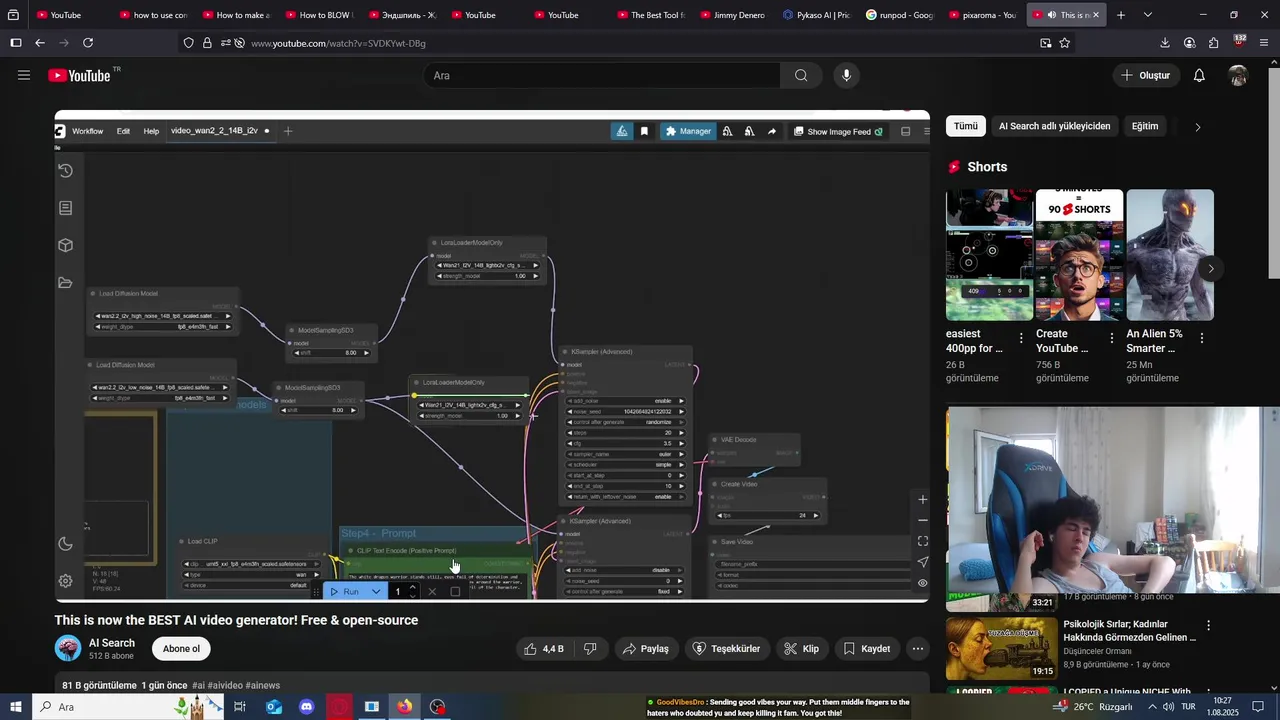Click the ComfyUI Run button

click(x=345, y=592)
